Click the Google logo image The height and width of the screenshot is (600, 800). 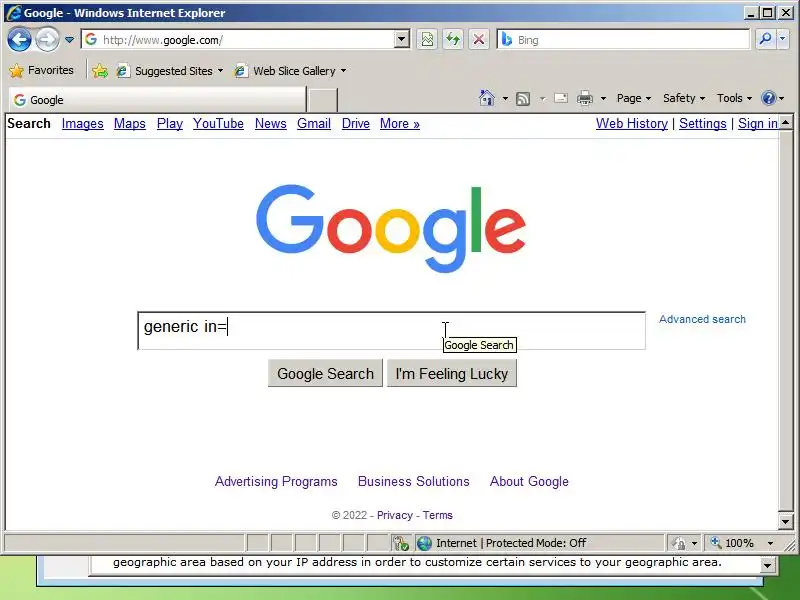pyautogui.click(x=391, y=228)
